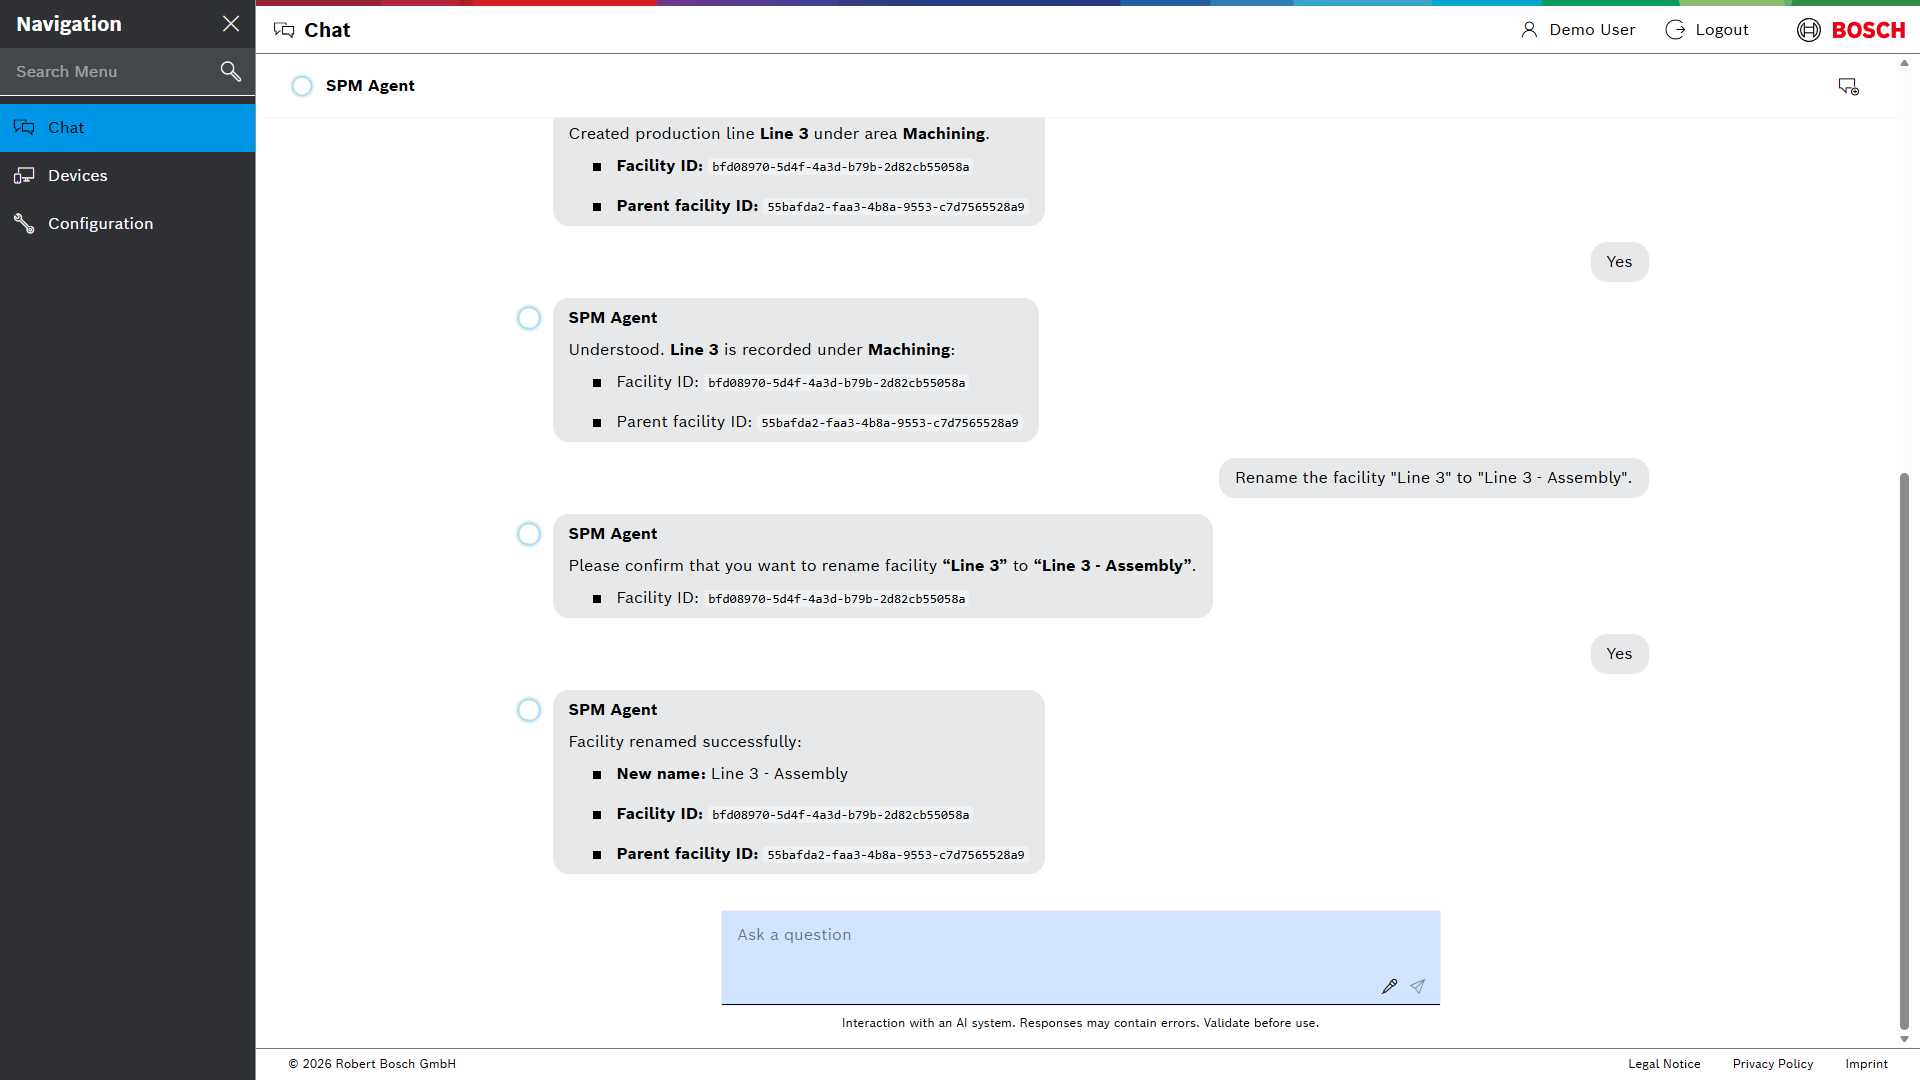Click the avatar beside 'Understood. Line 3' message
Screen dimensions: 1920x1080
(529, 318)
